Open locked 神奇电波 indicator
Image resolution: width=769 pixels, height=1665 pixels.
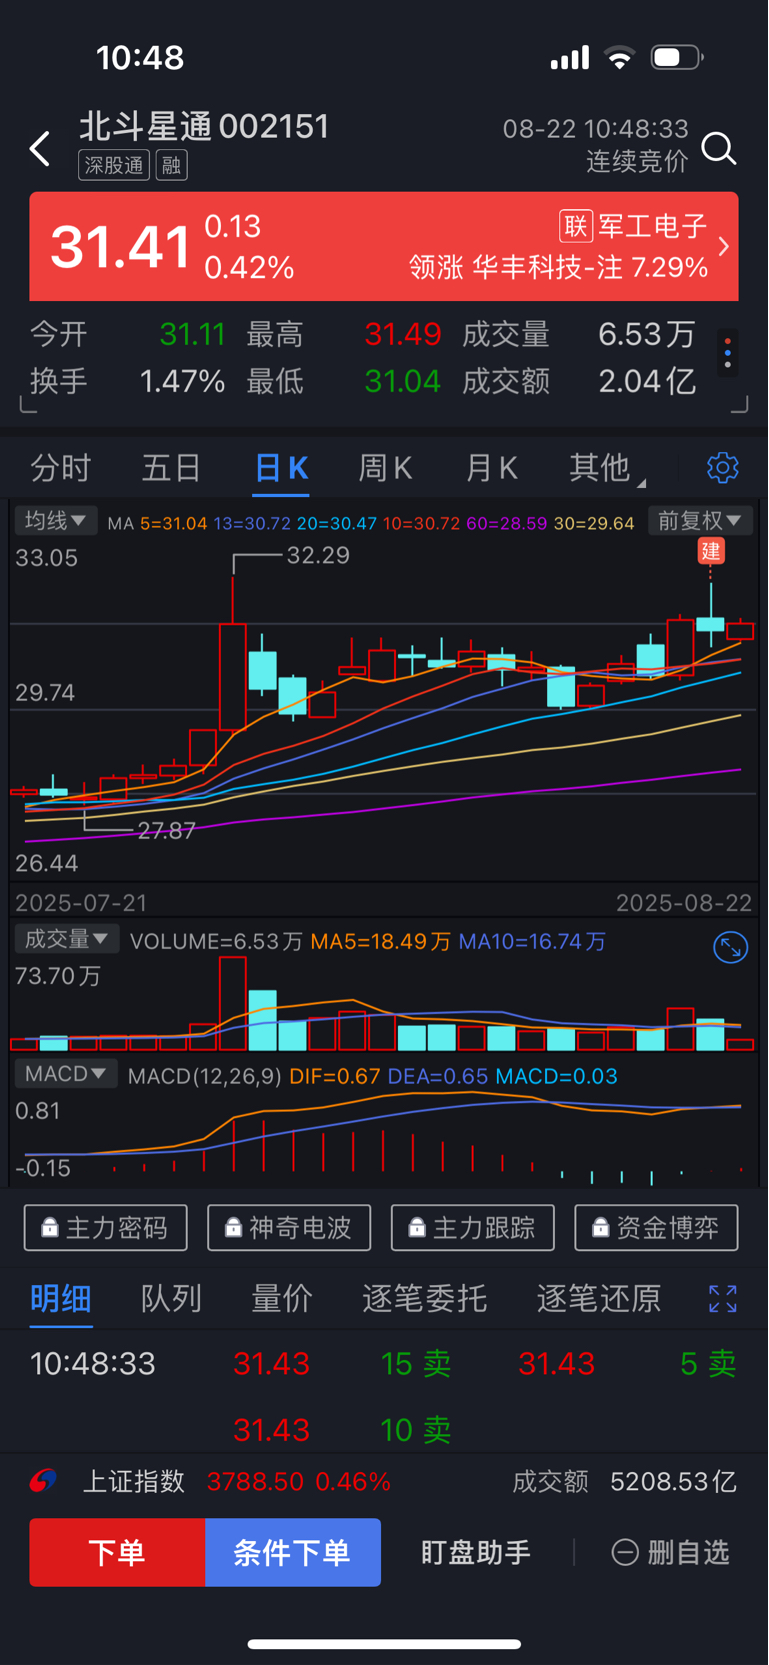(x=289, y=1228)
